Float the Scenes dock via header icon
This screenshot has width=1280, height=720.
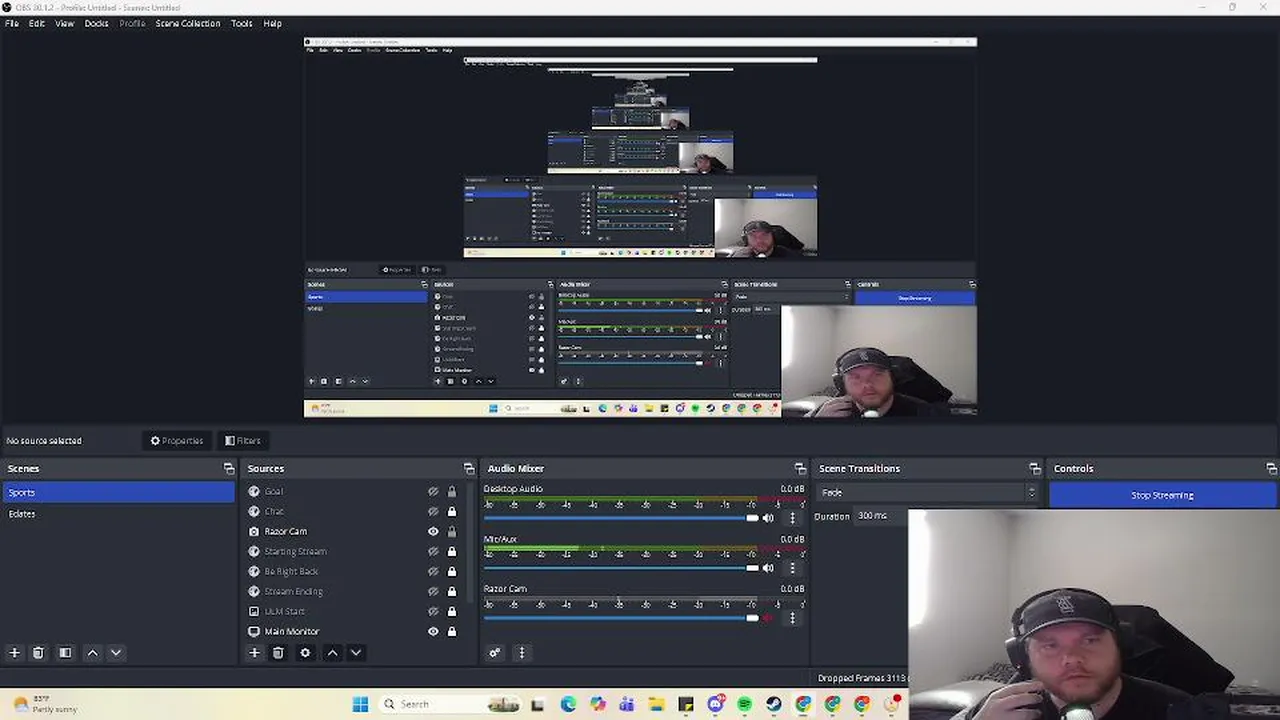[x=229, y=468]
